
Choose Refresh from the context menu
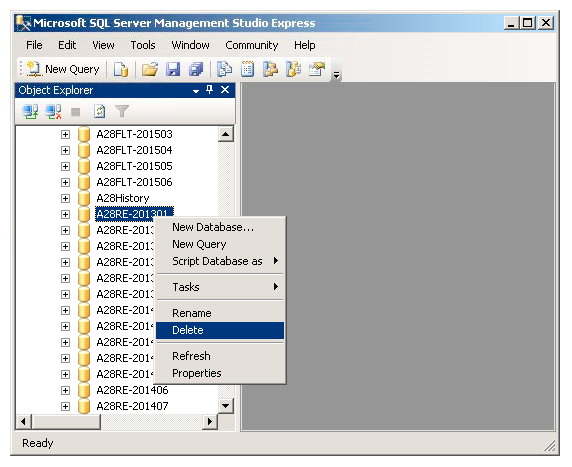pyautogui.click(x=220, y=356)
